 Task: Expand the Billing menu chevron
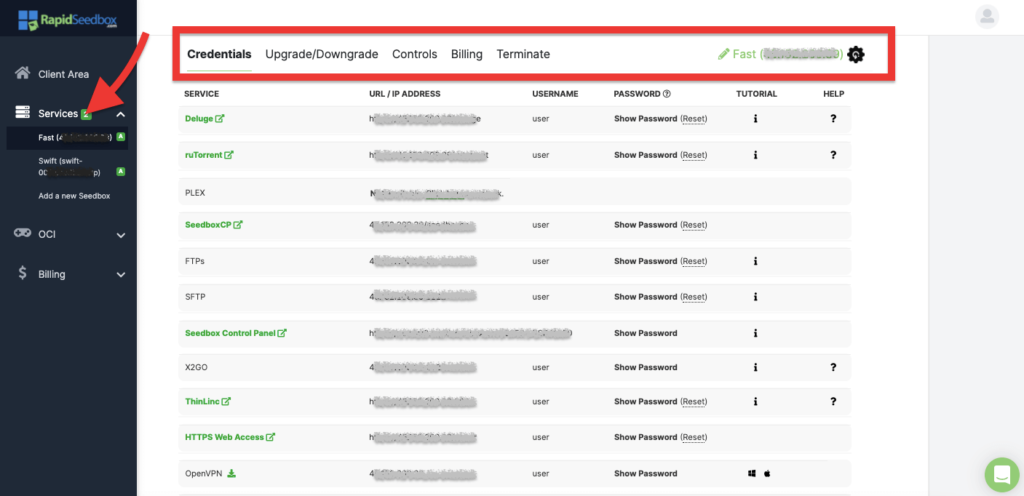(x=121, y=275)
